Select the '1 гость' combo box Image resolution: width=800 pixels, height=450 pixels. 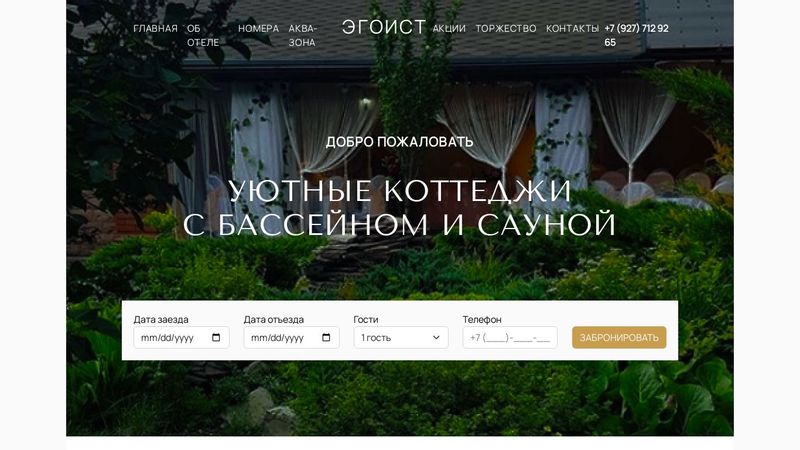coord(401,338)
